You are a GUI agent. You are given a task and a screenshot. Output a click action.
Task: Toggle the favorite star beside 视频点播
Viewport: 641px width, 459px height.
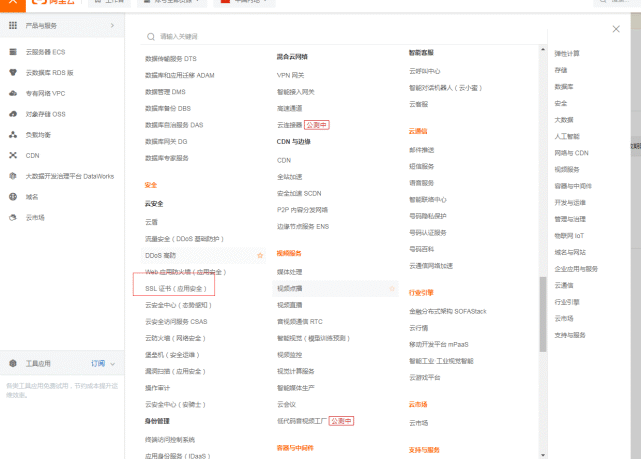click(x=392, y=288)
